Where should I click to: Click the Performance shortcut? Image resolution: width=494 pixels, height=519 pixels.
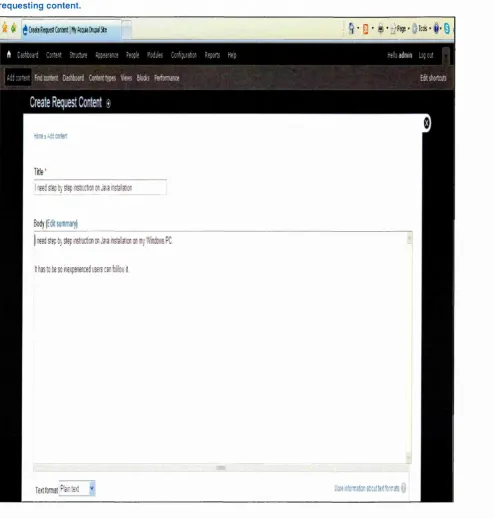point(167,78)
